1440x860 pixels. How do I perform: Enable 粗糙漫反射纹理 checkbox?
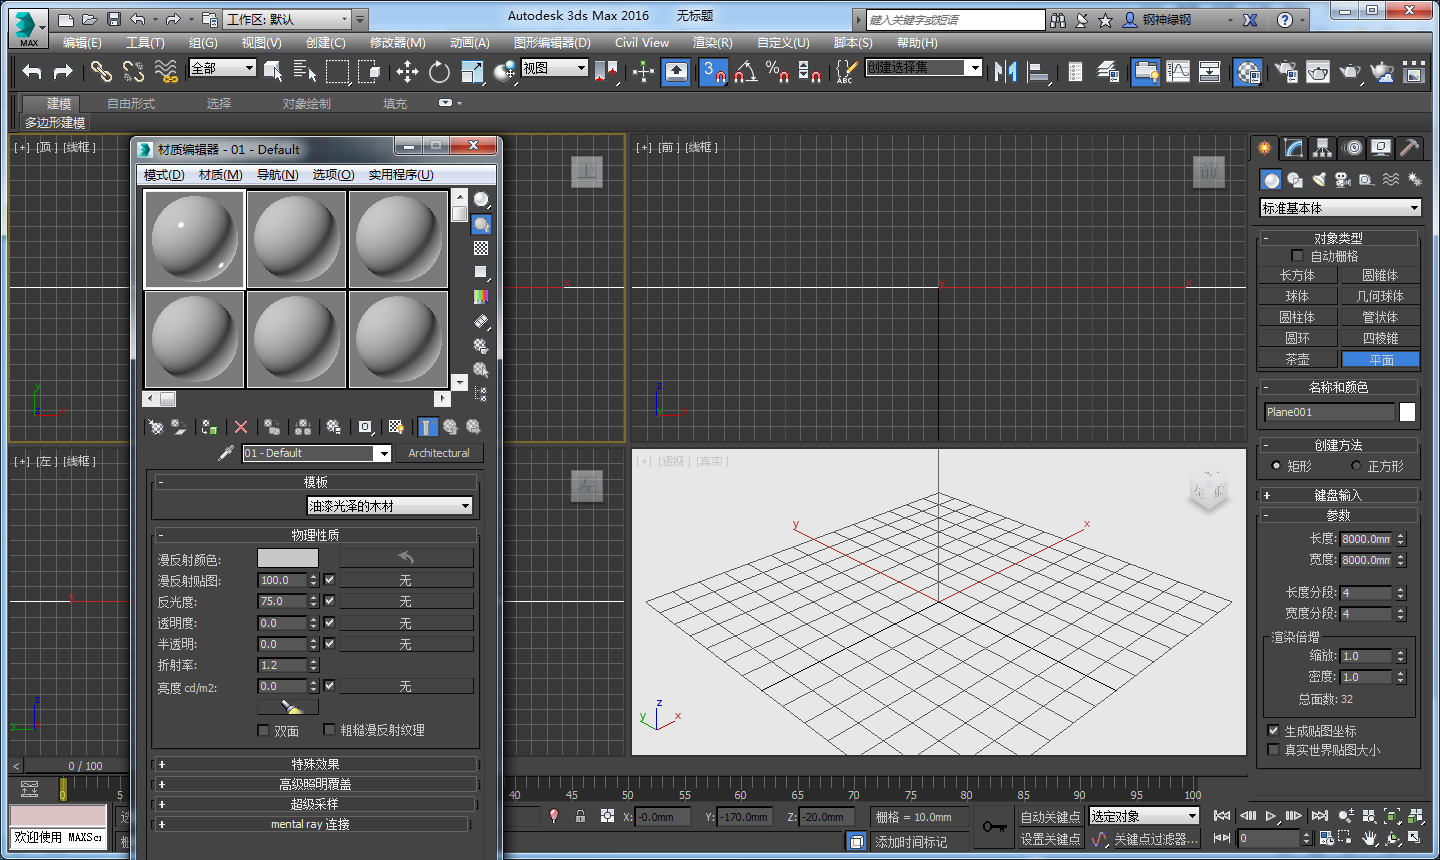tap(329, 730)
